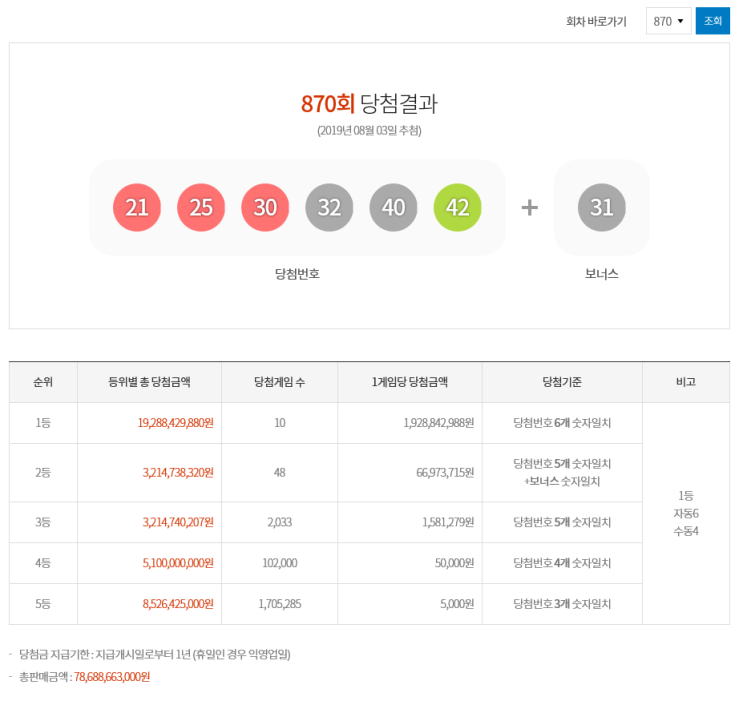743x701 pixels.
Task: Click the winner count 48
Action: pos(280,473)
